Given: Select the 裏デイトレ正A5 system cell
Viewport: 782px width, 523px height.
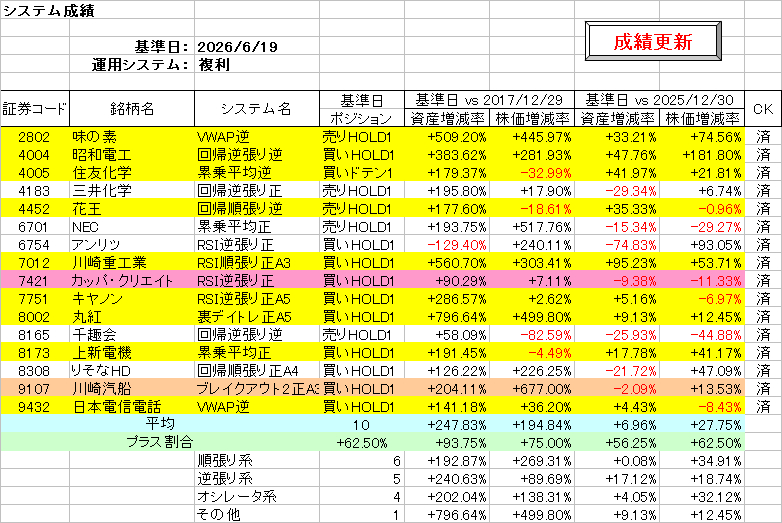Looking at the screenshot, I should tap(257, 317).
